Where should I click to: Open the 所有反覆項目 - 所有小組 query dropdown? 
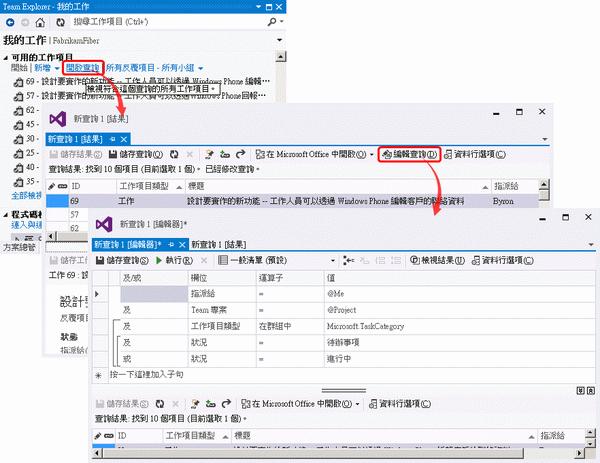(154, 68)
